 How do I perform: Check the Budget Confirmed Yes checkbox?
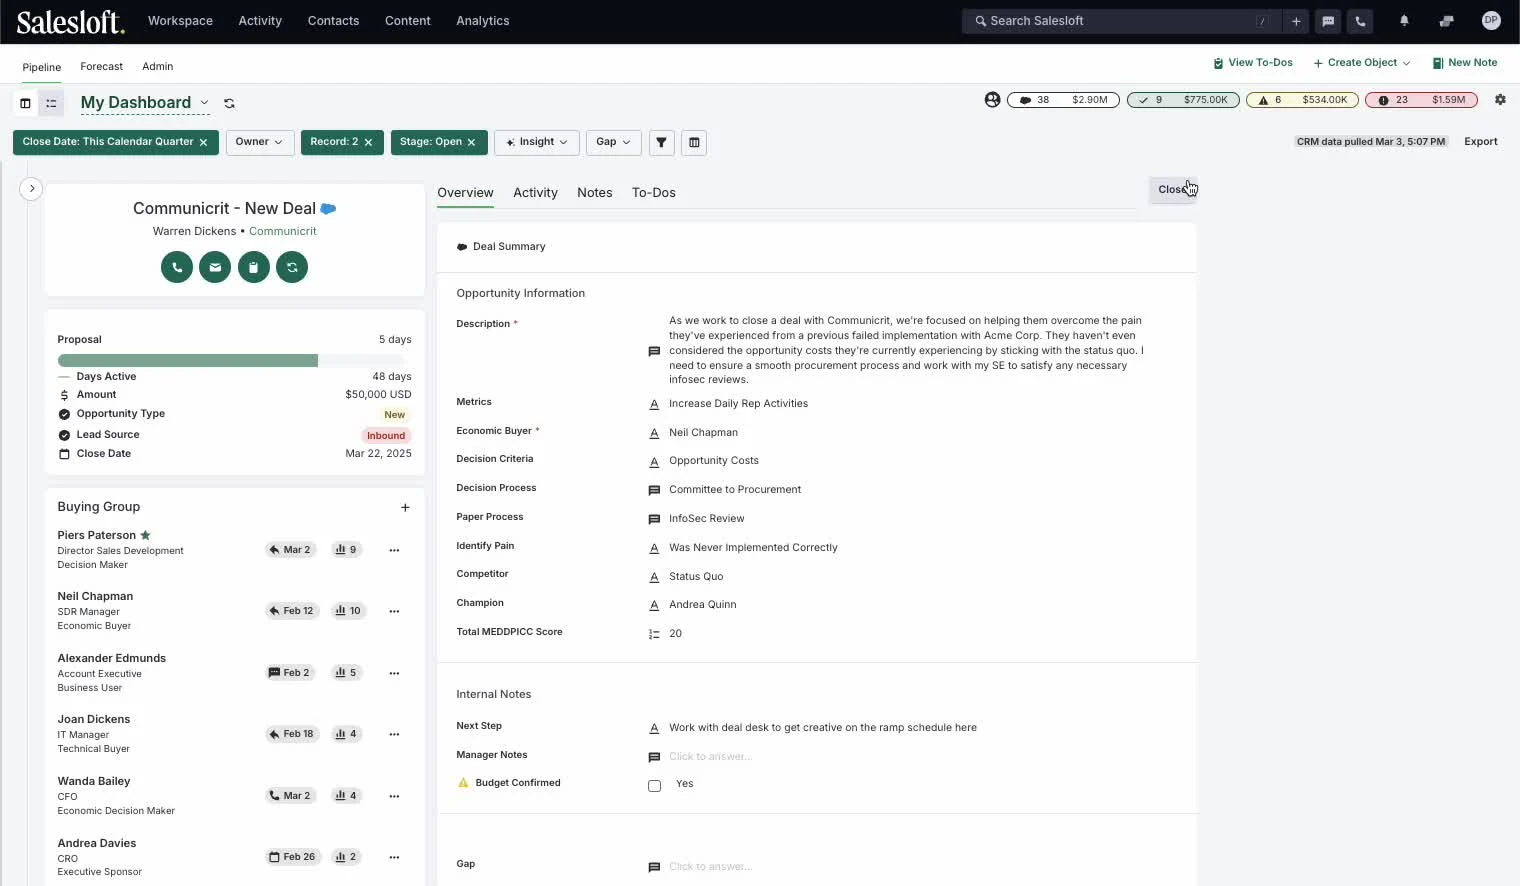click(654, 786)
